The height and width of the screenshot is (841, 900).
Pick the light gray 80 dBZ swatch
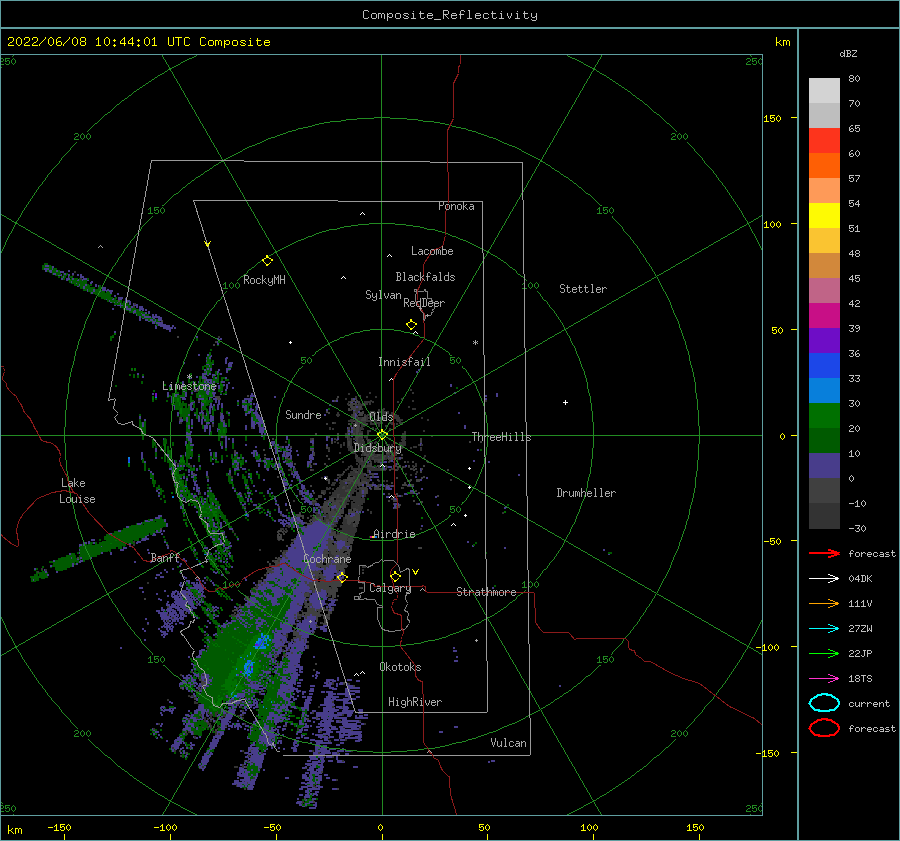point(824,91)
